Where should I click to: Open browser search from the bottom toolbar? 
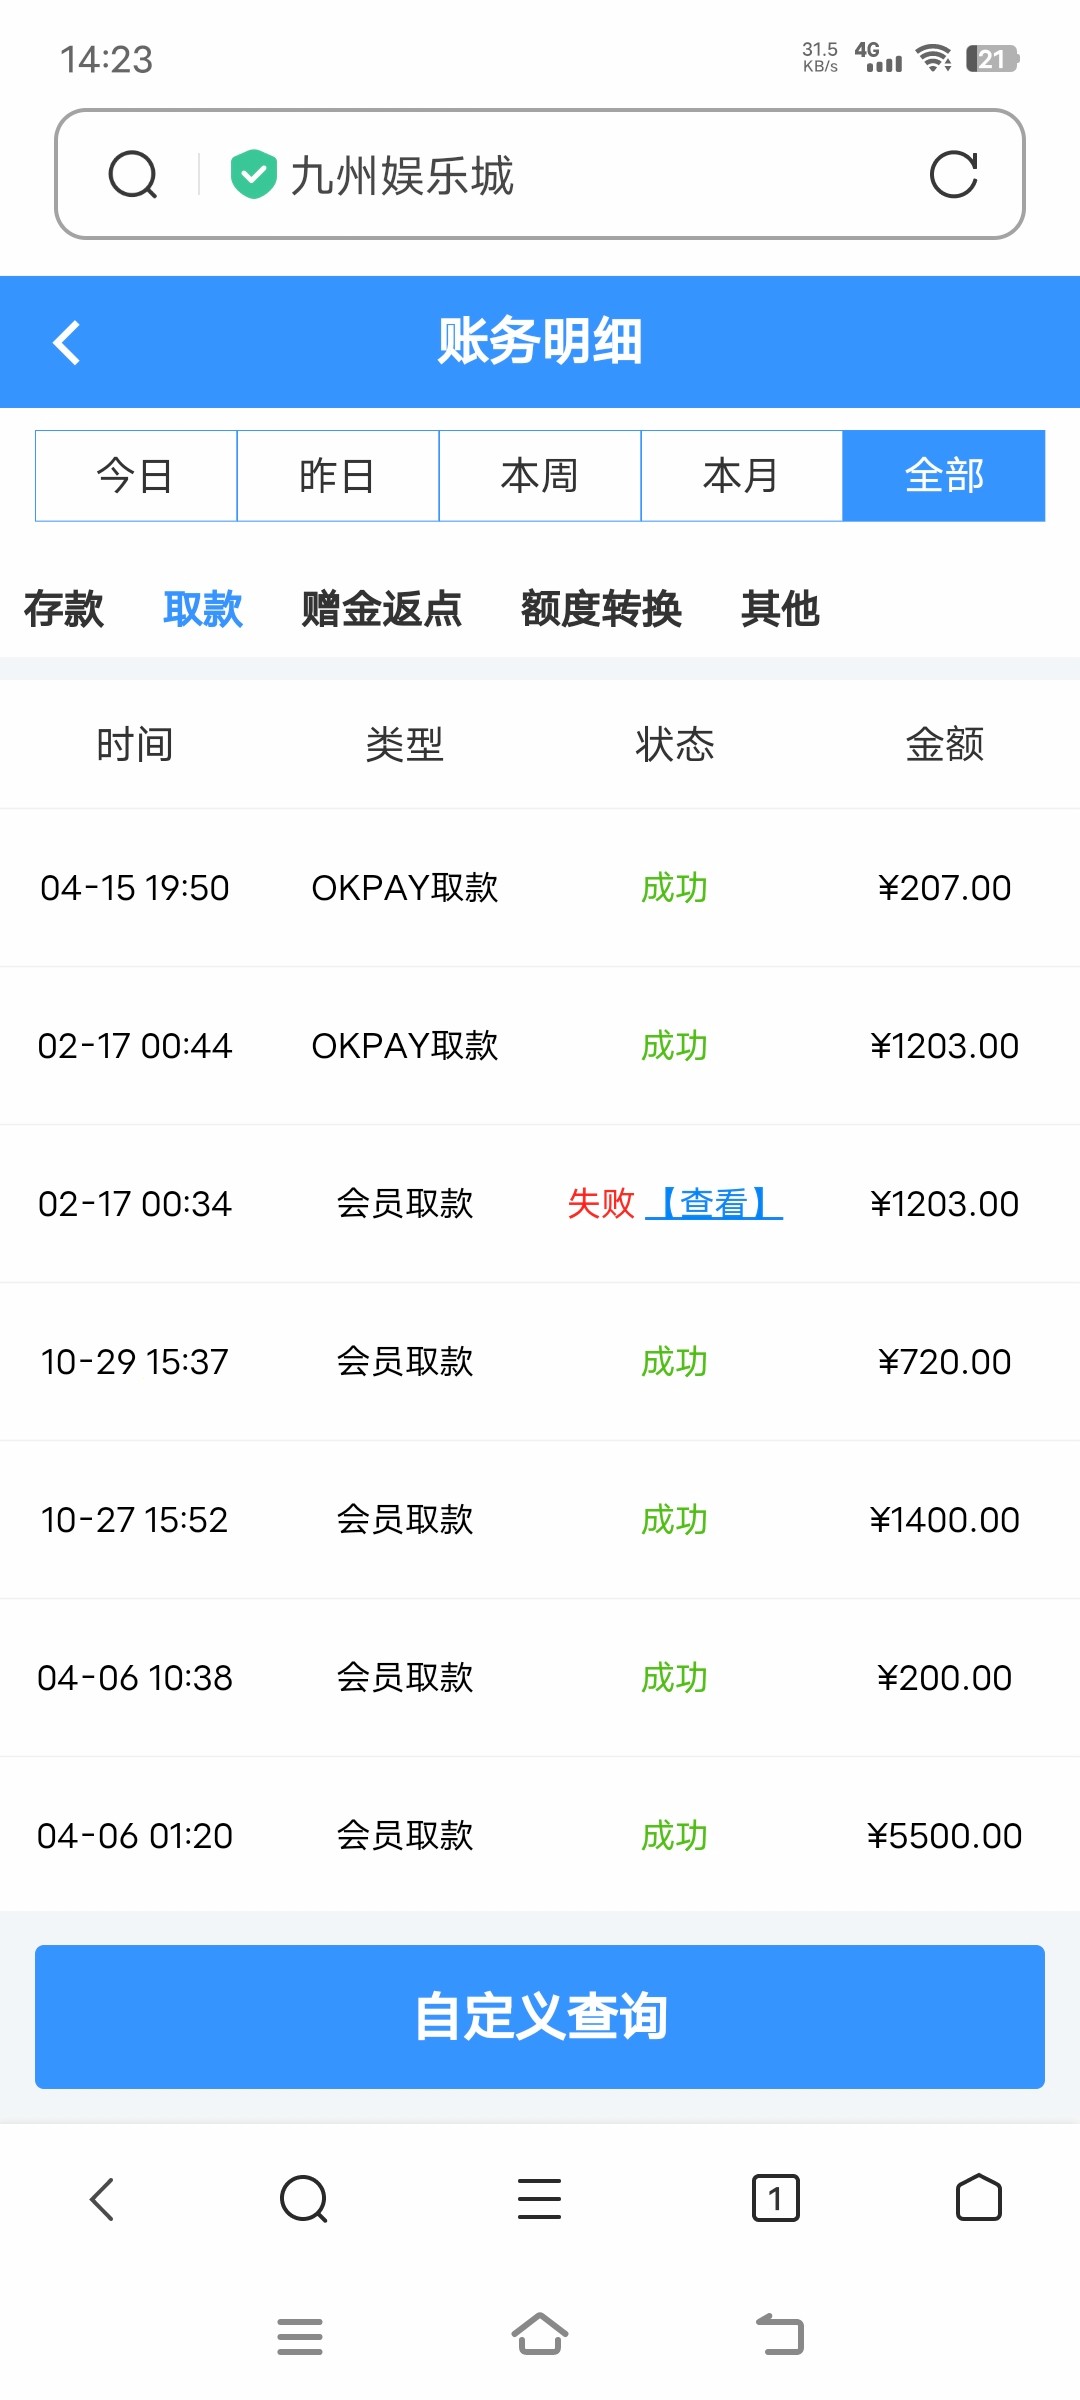pos(304,2199)
